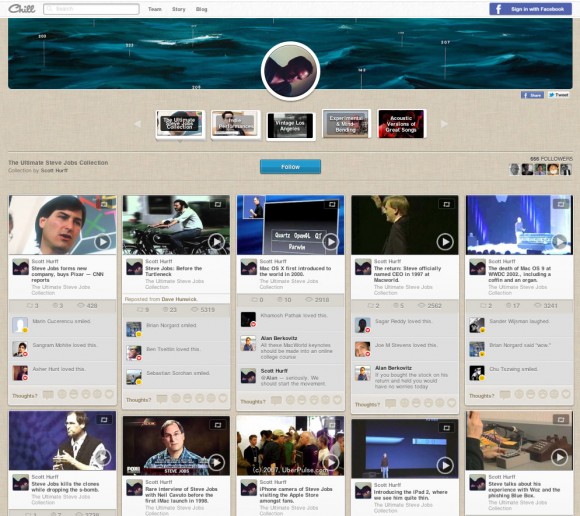Open the Acoustic Versions of Great Songs collection

(x=402, y=124)
